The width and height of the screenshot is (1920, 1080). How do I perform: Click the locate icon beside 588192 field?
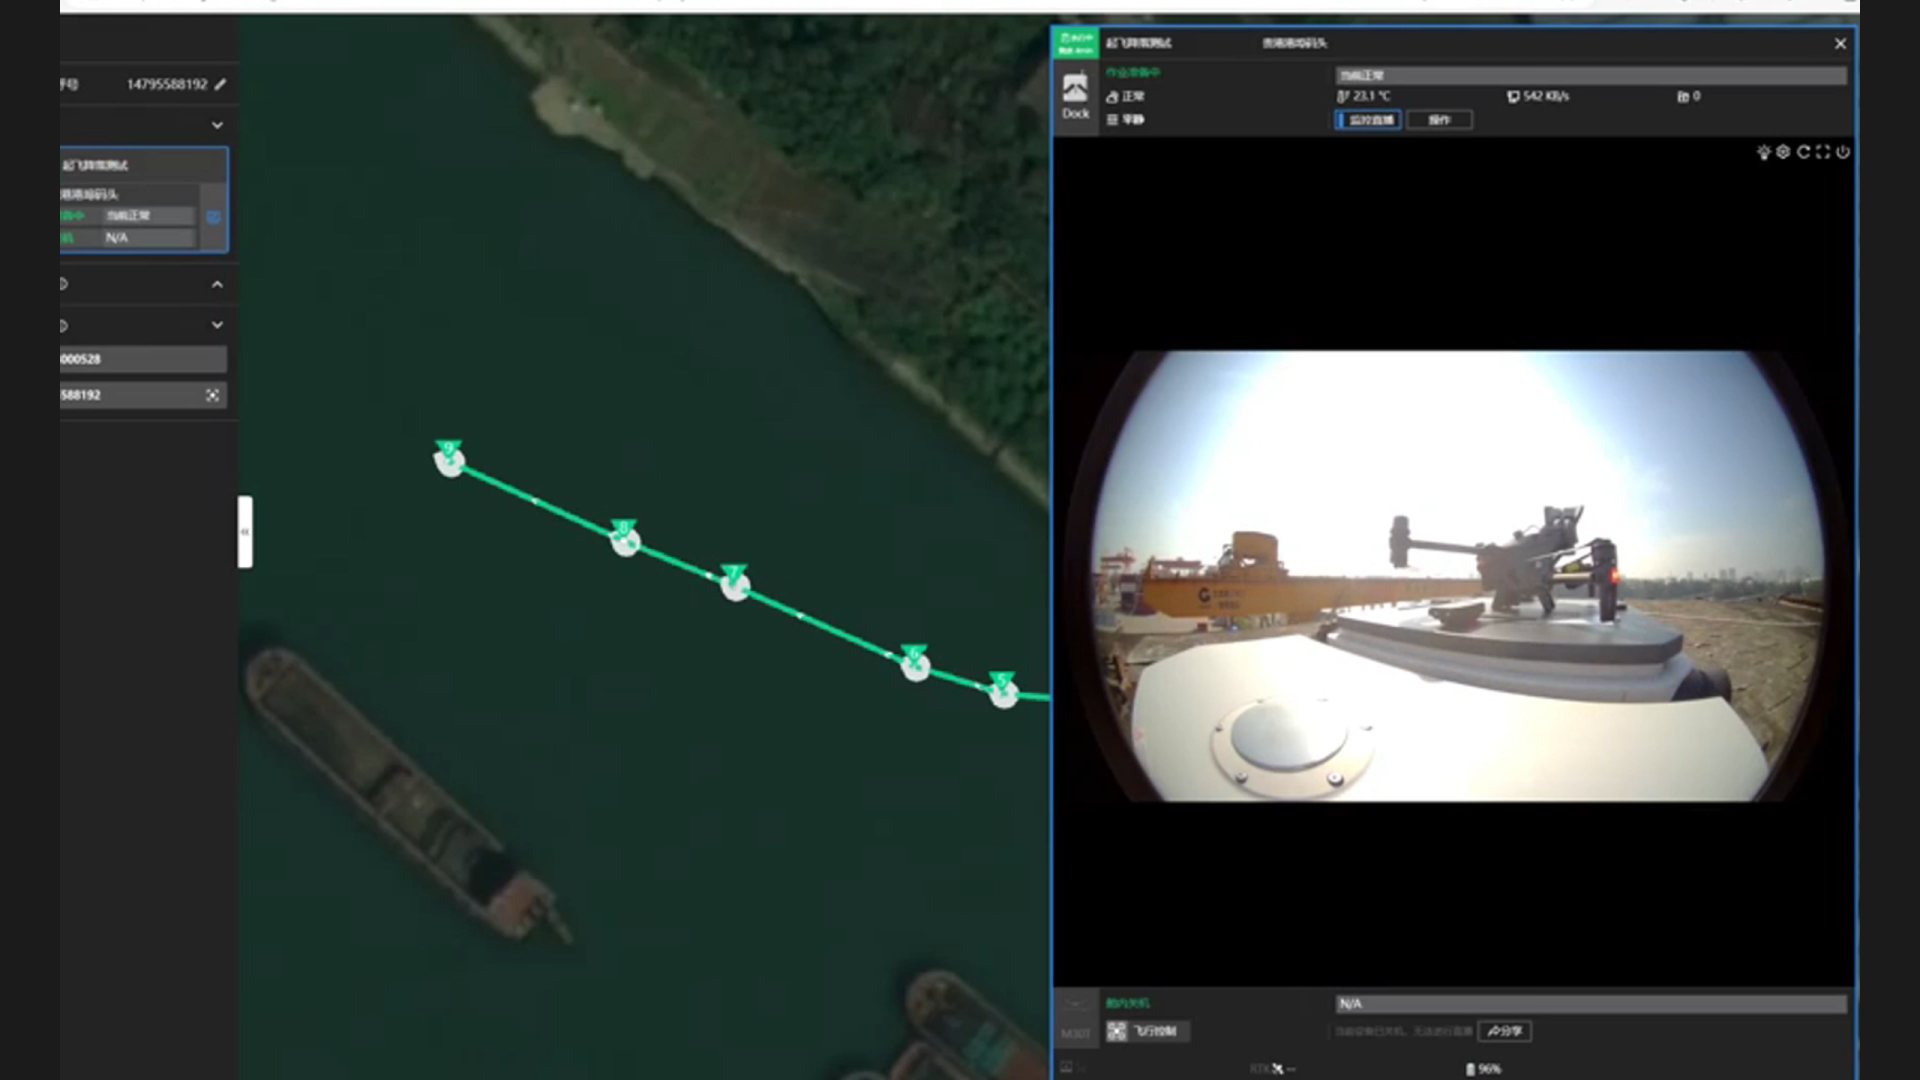pyautogui.click(x=212, y=395)
